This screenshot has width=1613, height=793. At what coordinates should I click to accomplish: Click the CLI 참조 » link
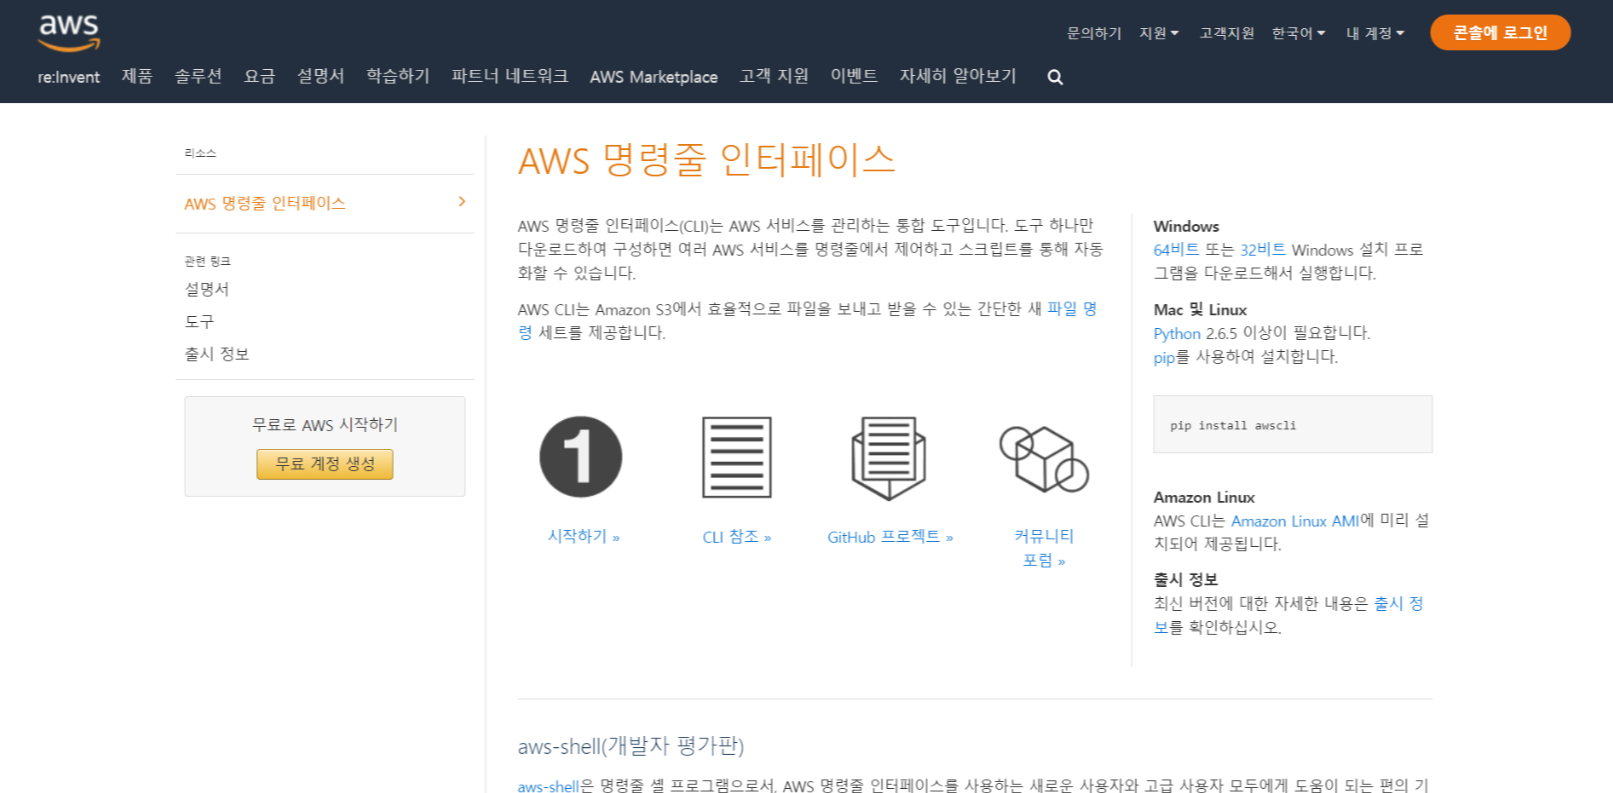737,537
